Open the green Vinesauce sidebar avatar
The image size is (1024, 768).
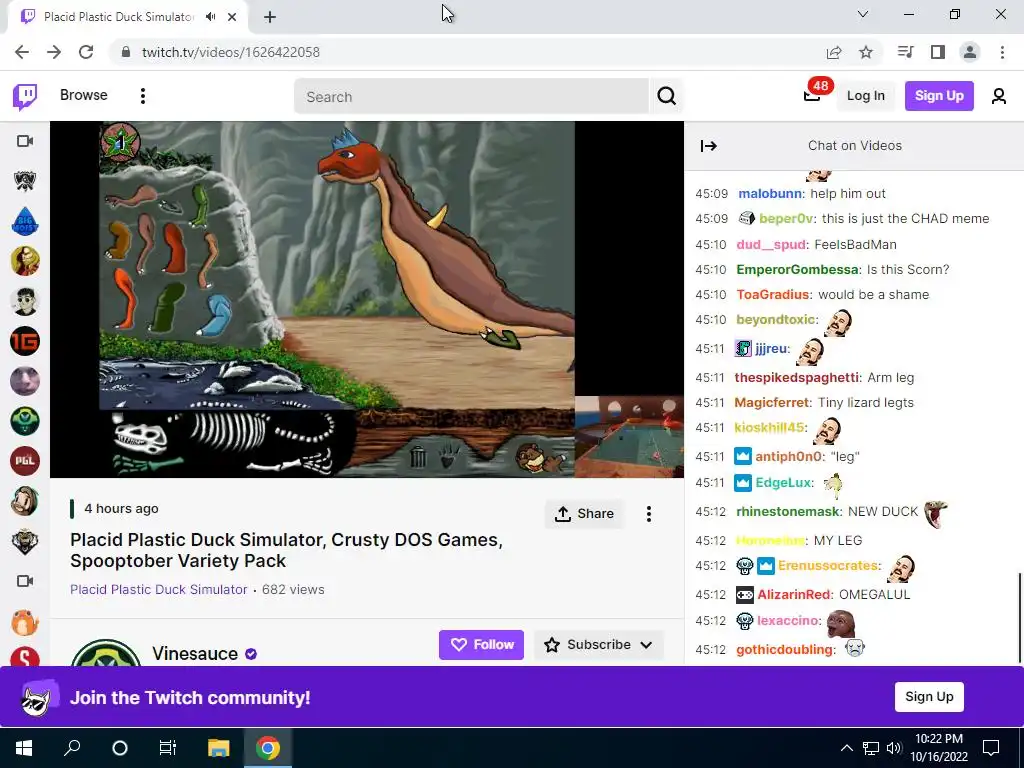point(25,421)
